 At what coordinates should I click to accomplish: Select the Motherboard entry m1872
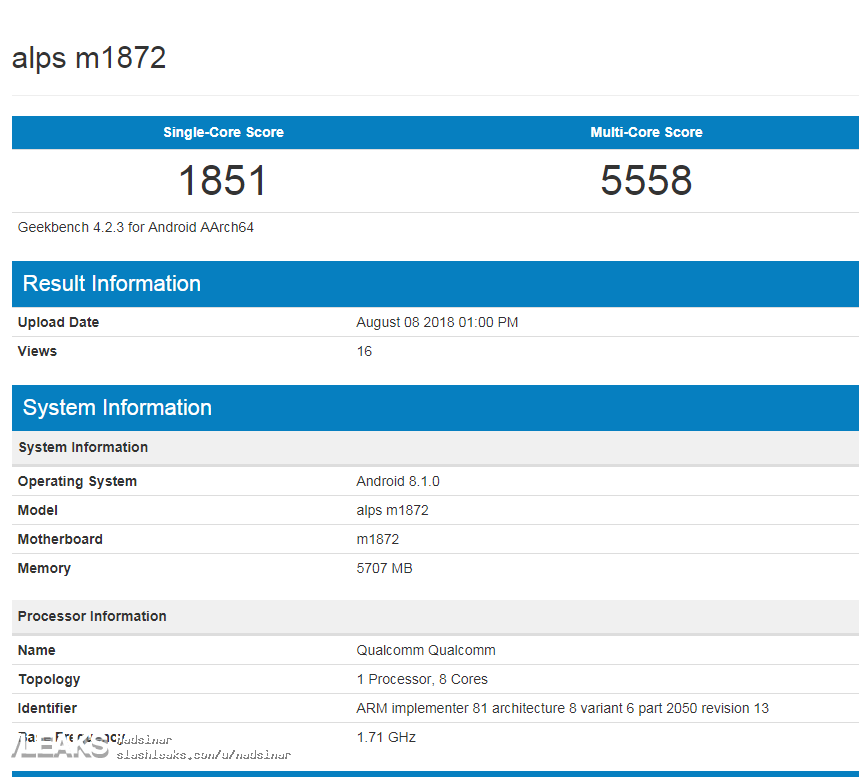[x=375, y=539]
